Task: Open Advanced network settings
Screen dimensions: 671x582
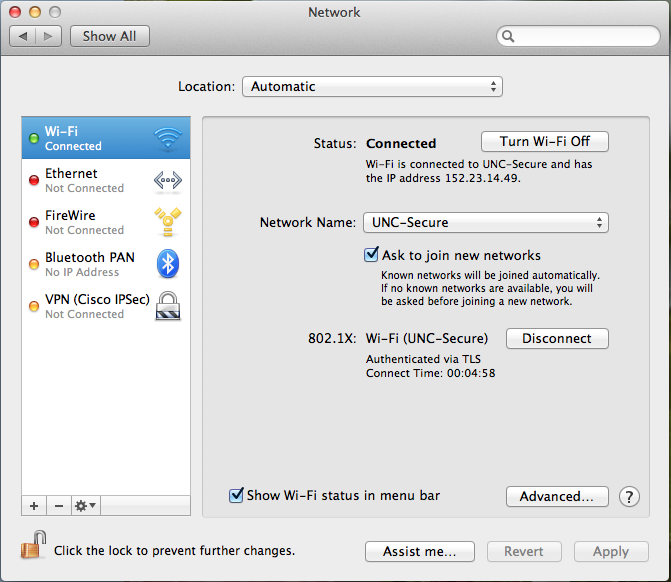Action: click(x=557, y=496)
